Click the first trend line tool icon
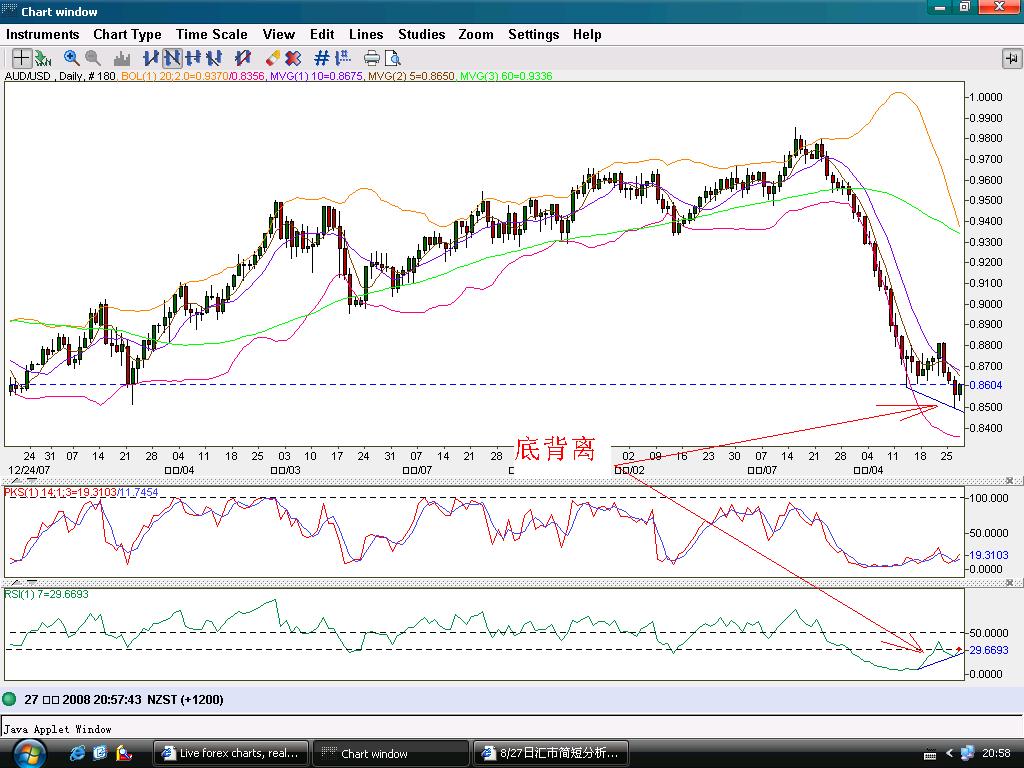The image size is (1024, 768). [x=151, y=58]
